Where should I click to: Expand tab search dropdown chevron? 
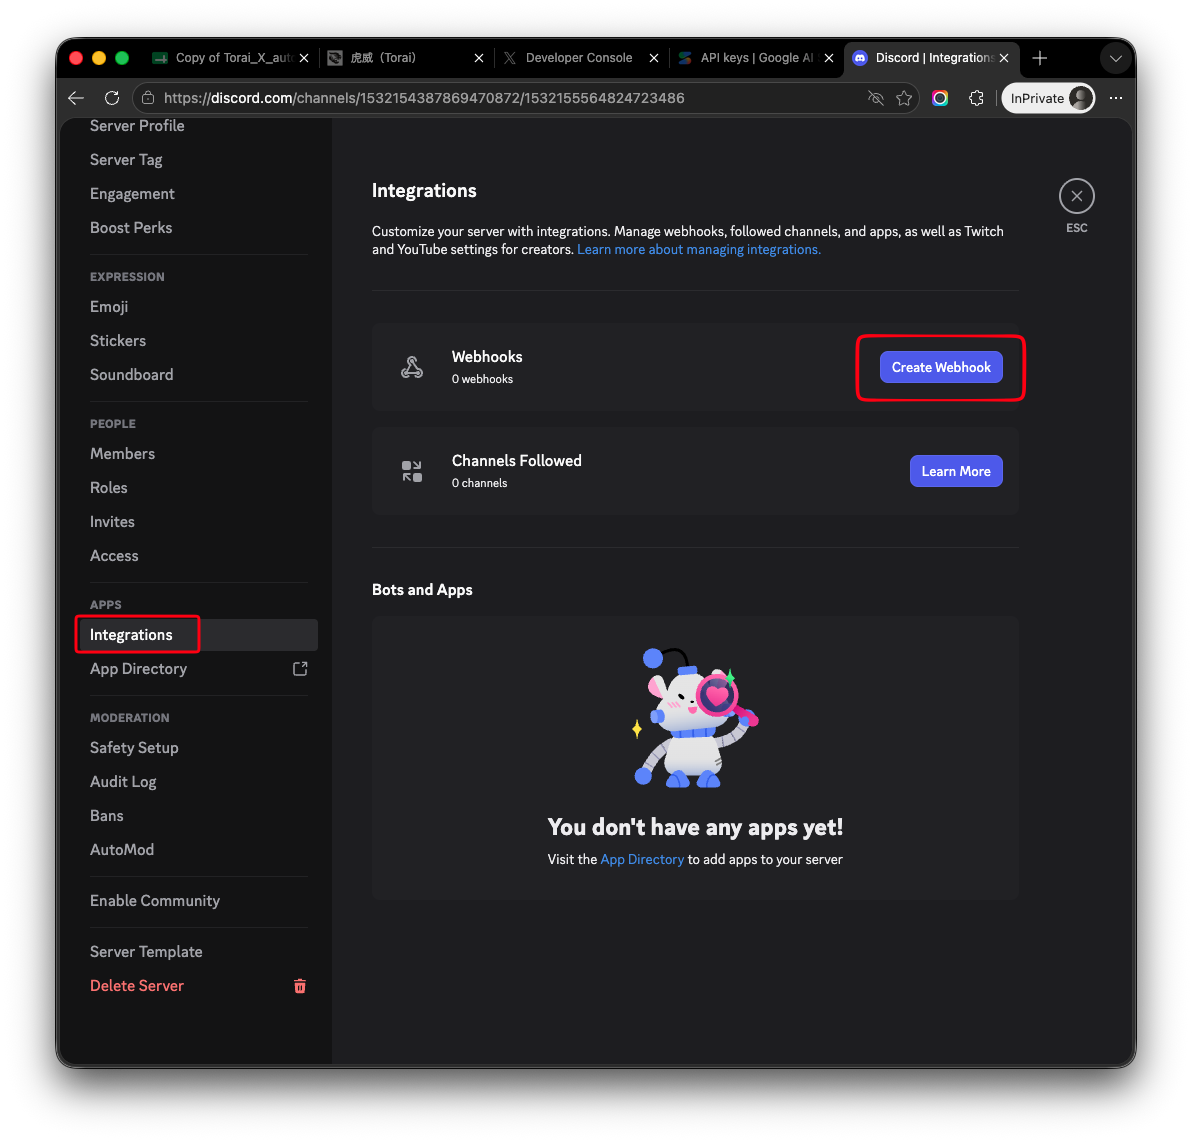point(1115,59)
